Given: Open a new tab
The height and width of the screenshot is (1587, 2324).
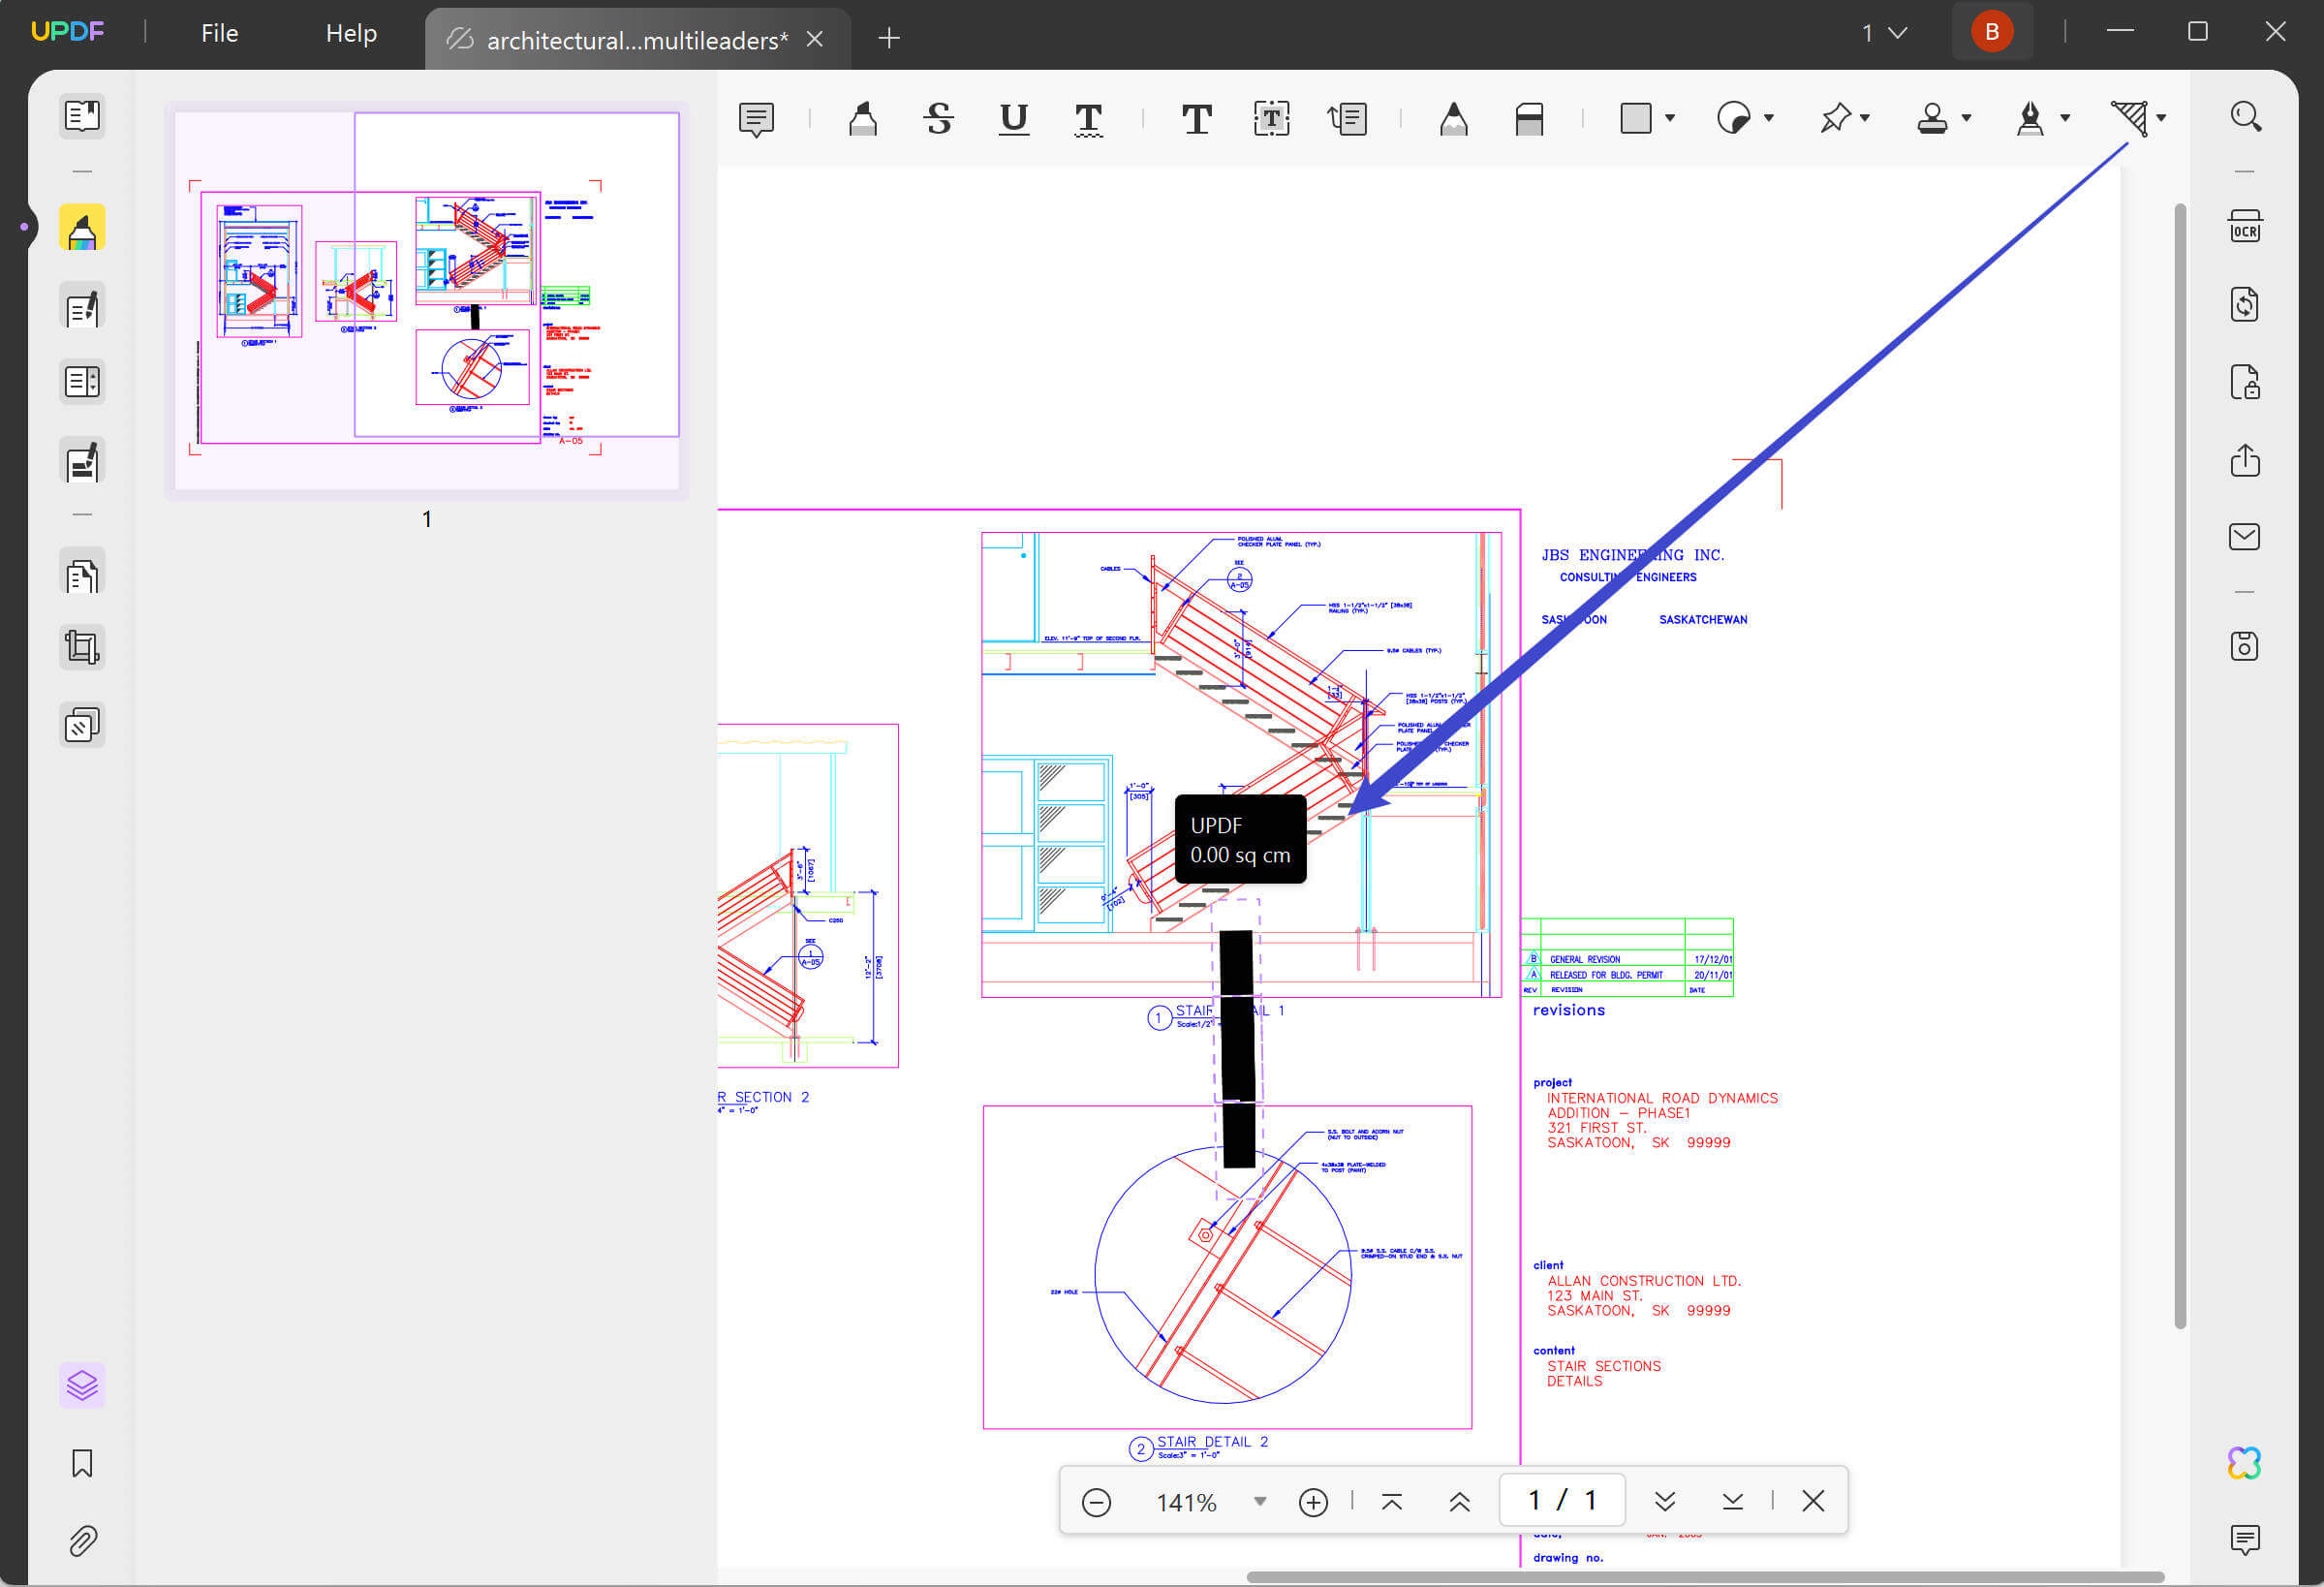Looking at the screenshot, I should (x=889, y=38).
